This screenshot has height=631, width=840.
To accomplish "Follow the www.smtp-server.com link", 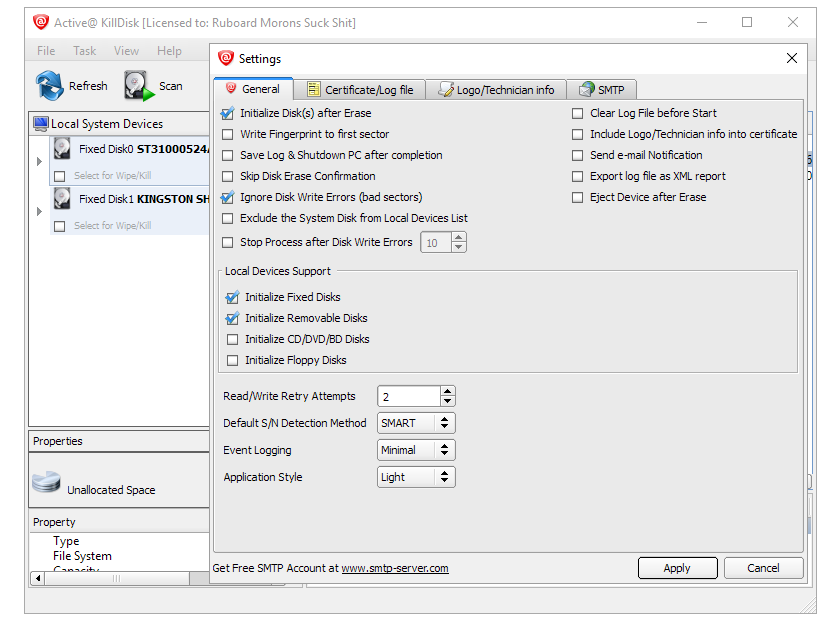I will (395, 568).
